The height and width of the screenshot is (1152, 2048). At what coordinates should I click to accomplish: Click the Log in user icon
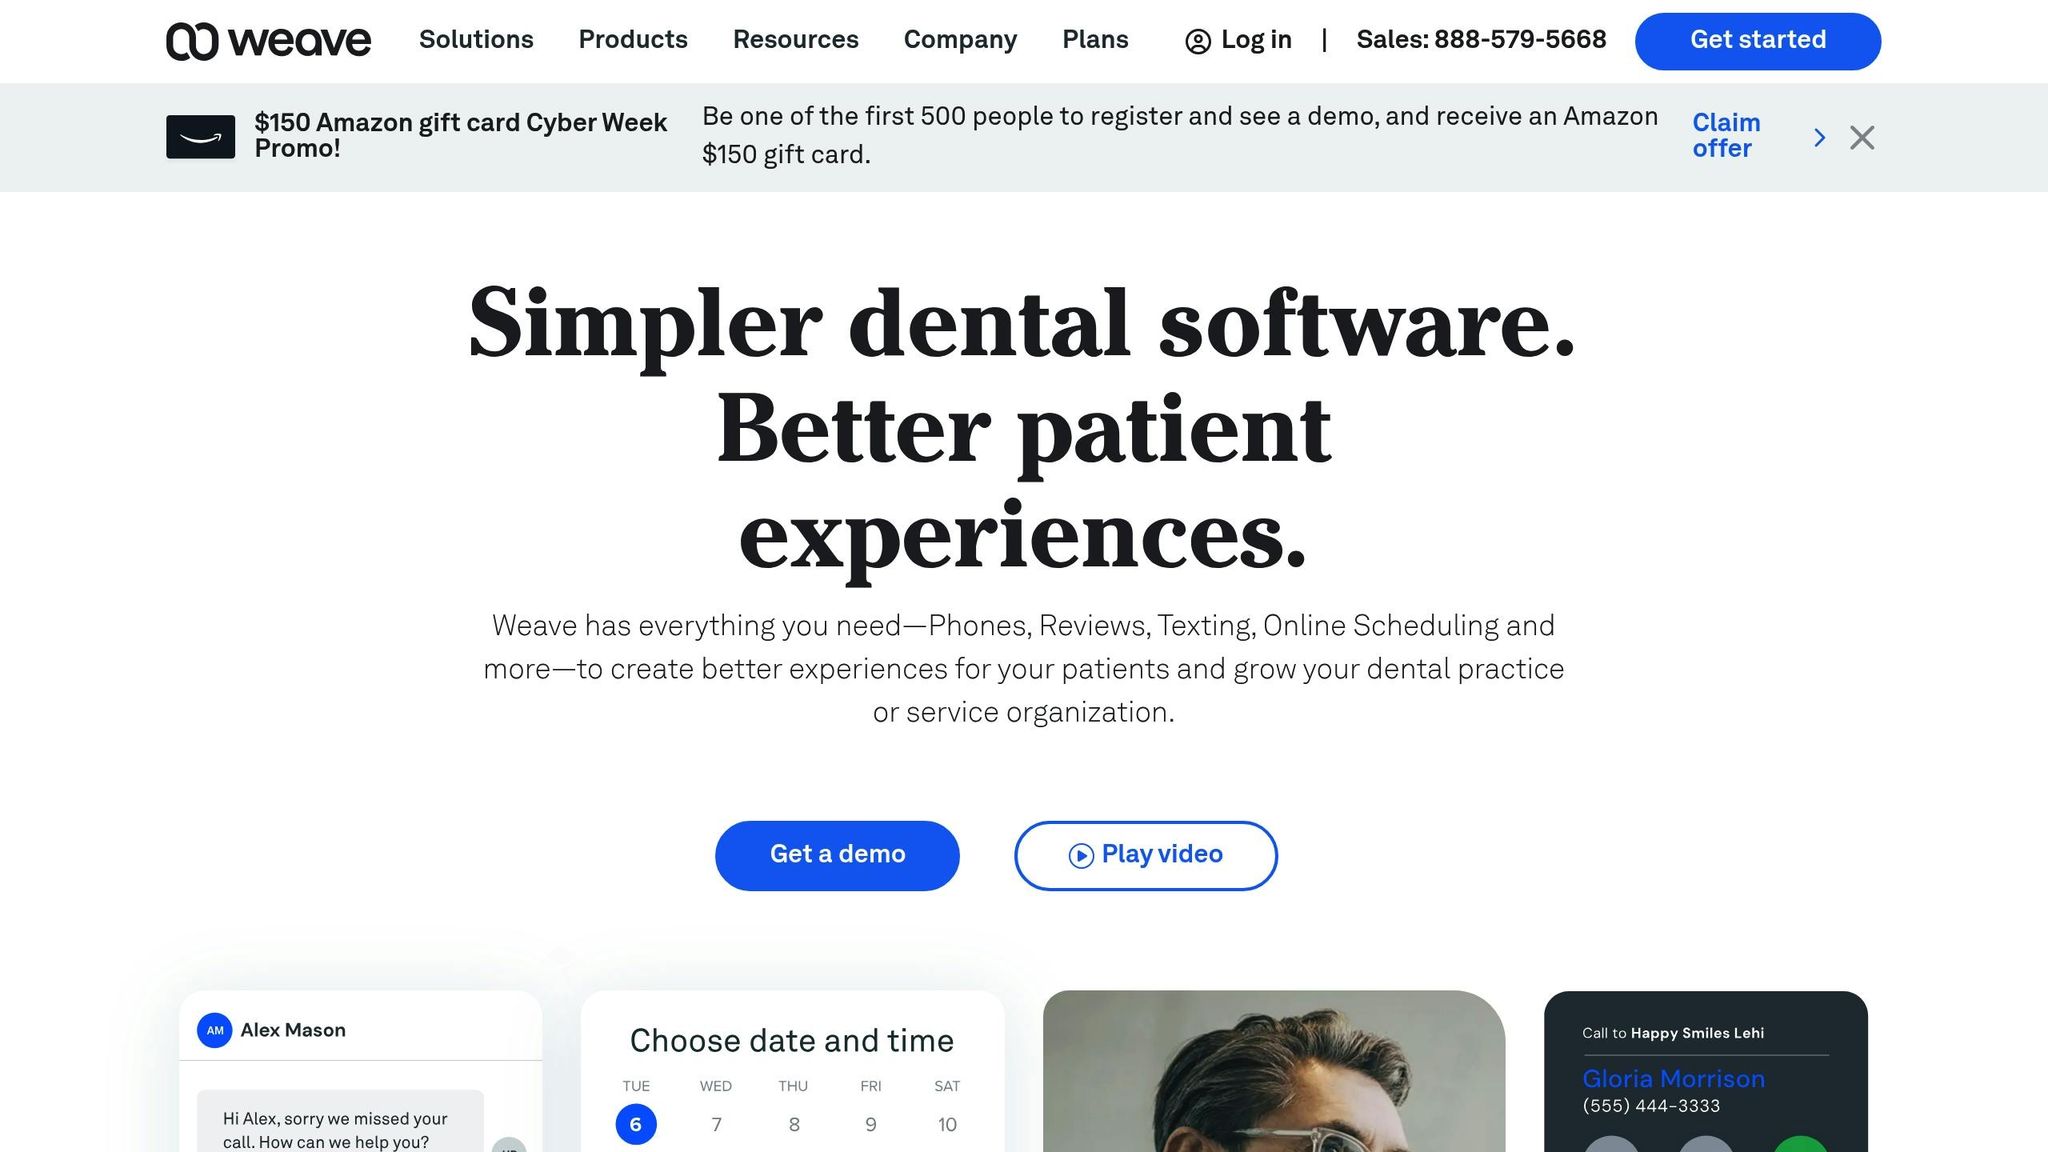click(x=1197, y=41)
